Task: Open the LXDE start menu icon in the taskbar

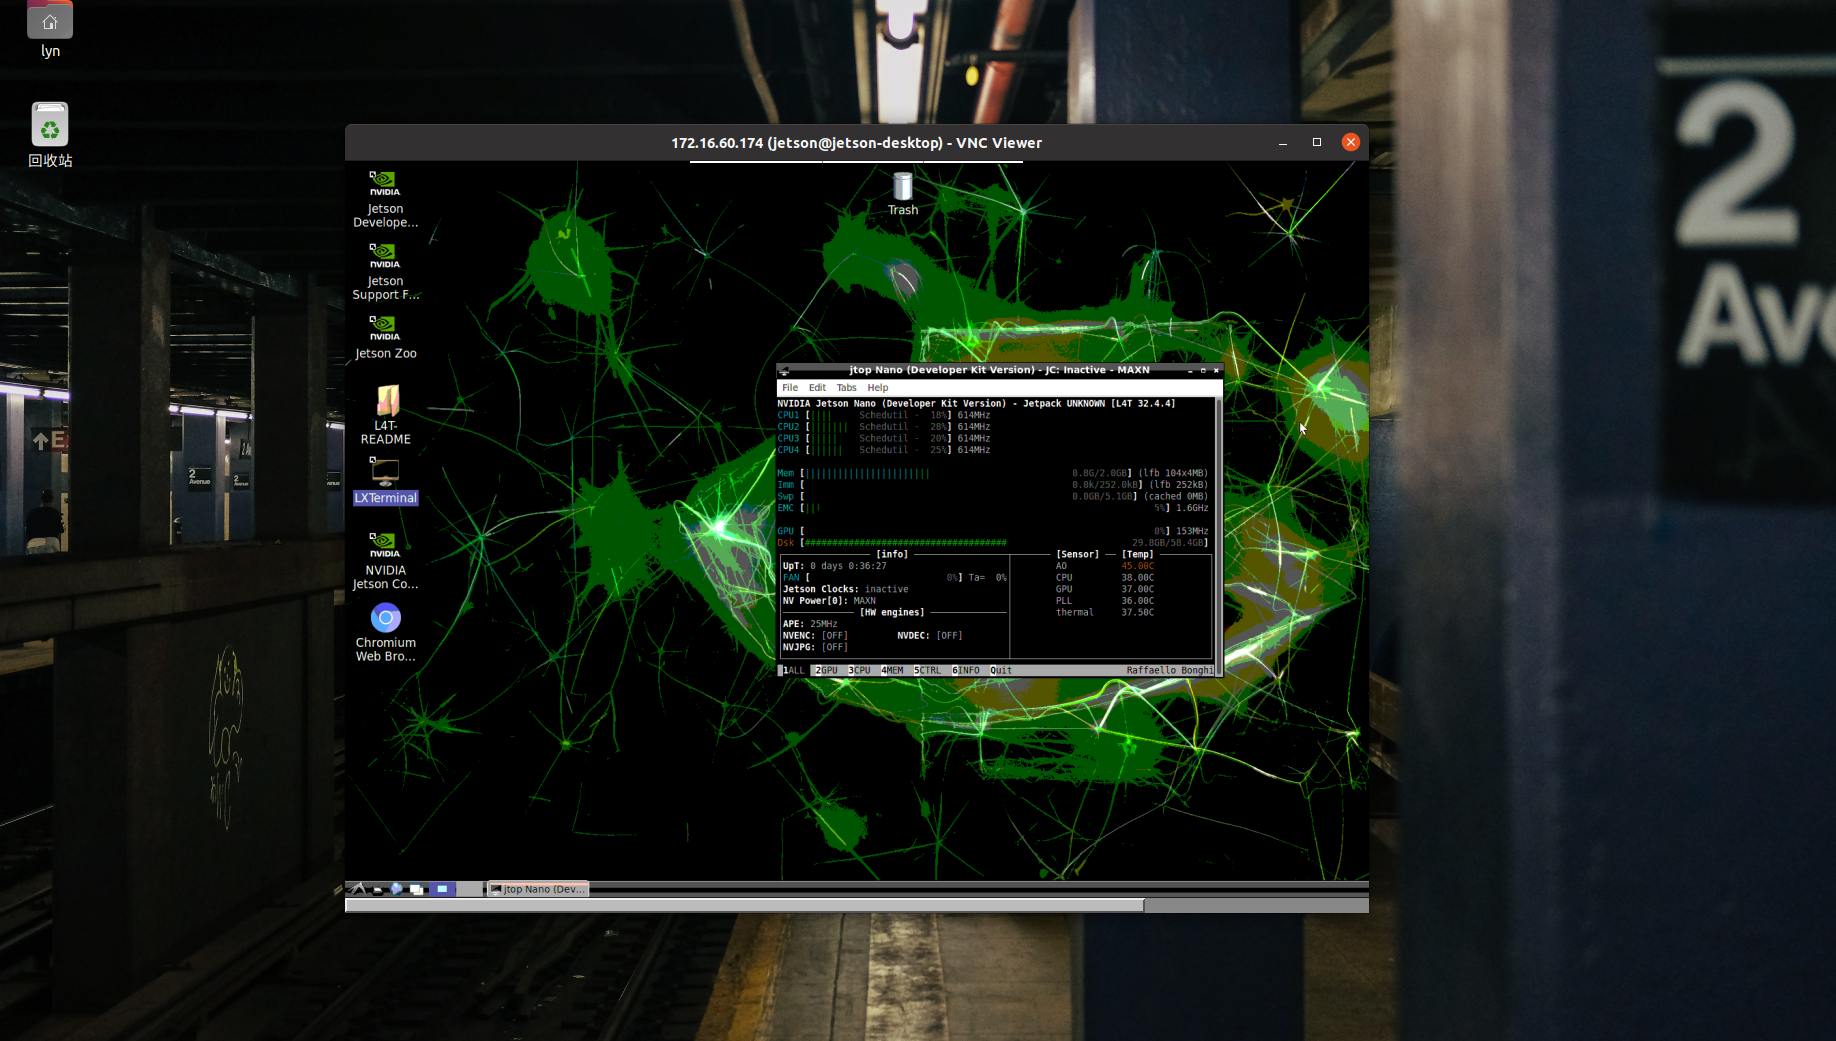Action: pos(358,889)
